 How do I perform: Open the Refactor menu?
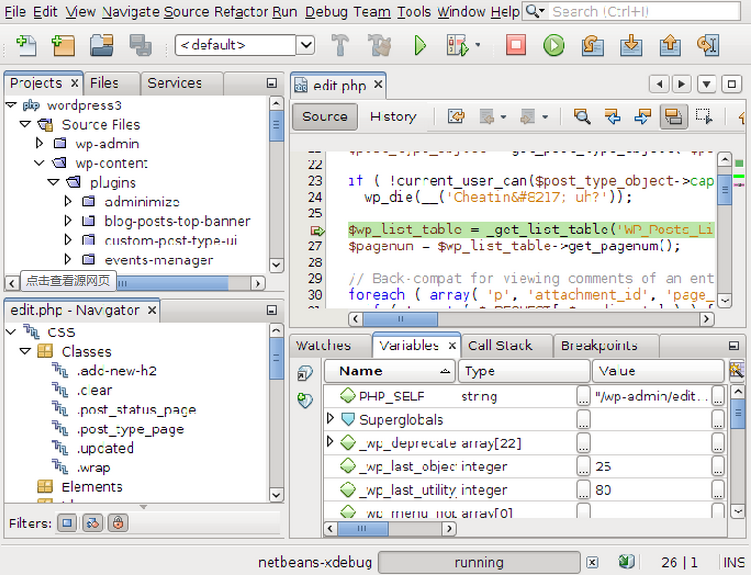pyautogui.click(x=241, y=11)
